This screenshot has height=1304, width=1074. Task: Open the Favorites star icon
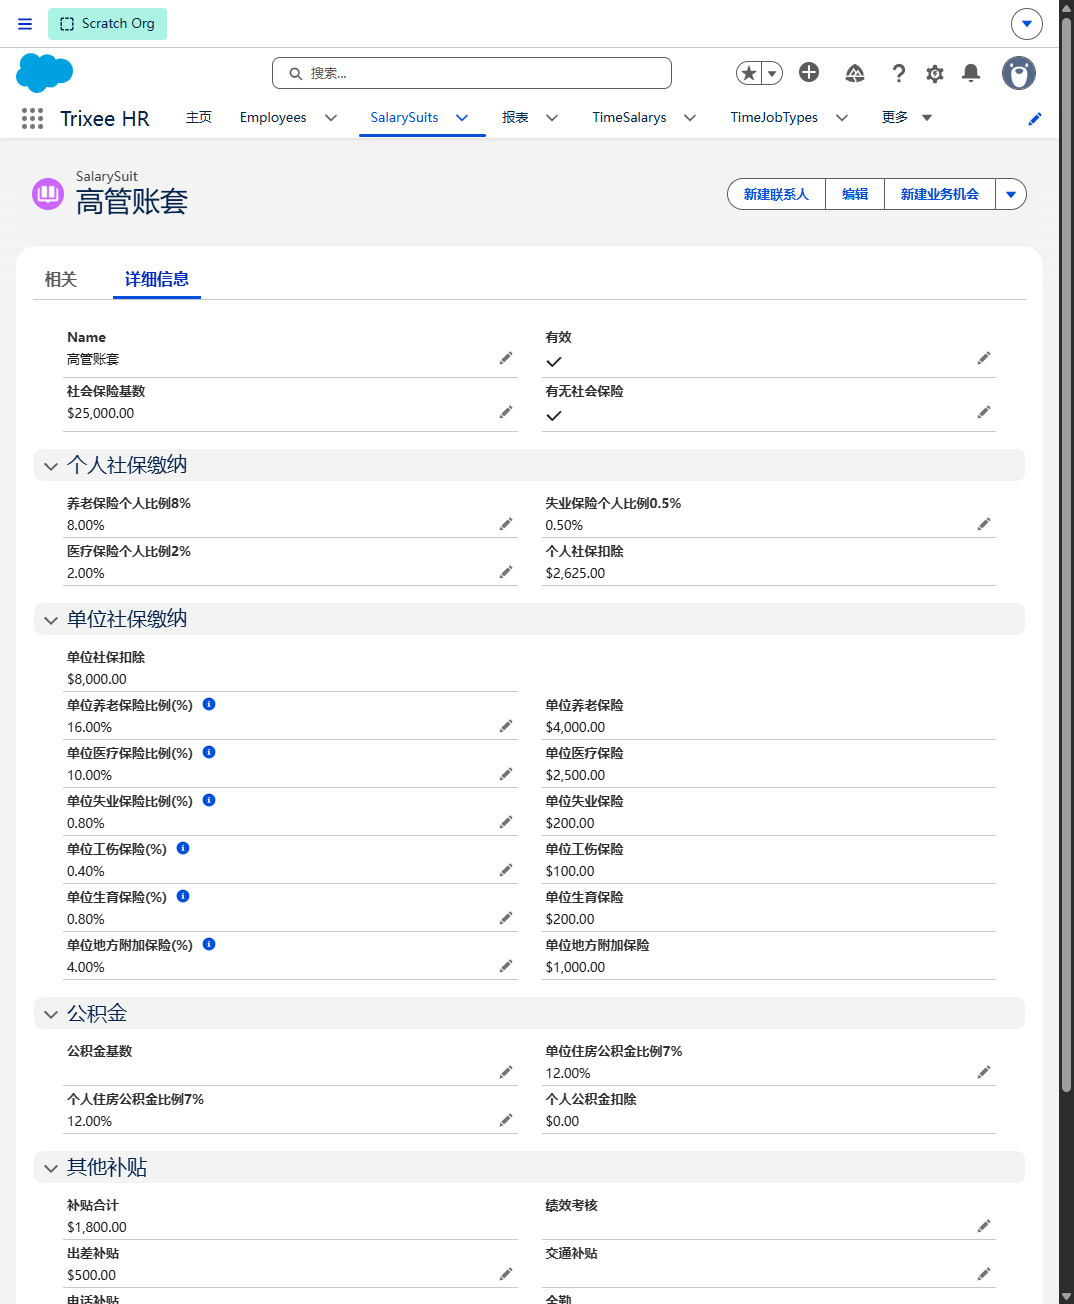tap(749, 73)
